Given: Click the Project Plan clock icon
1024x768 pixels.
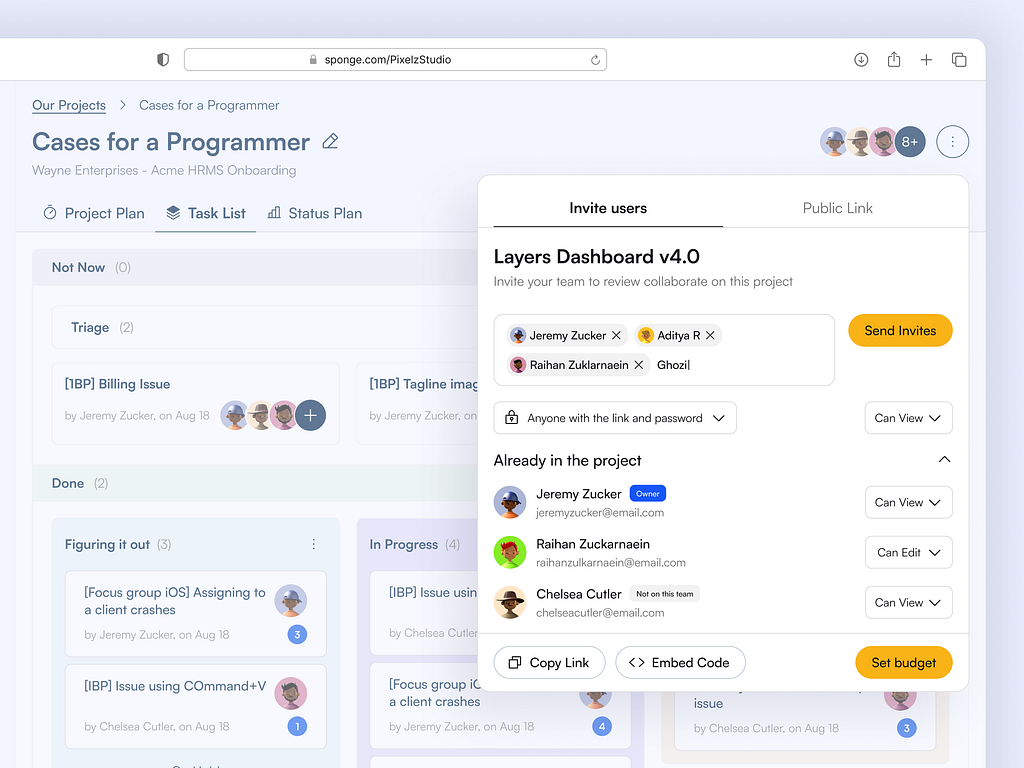Looking at the screenshot, I should coord(50,212).
